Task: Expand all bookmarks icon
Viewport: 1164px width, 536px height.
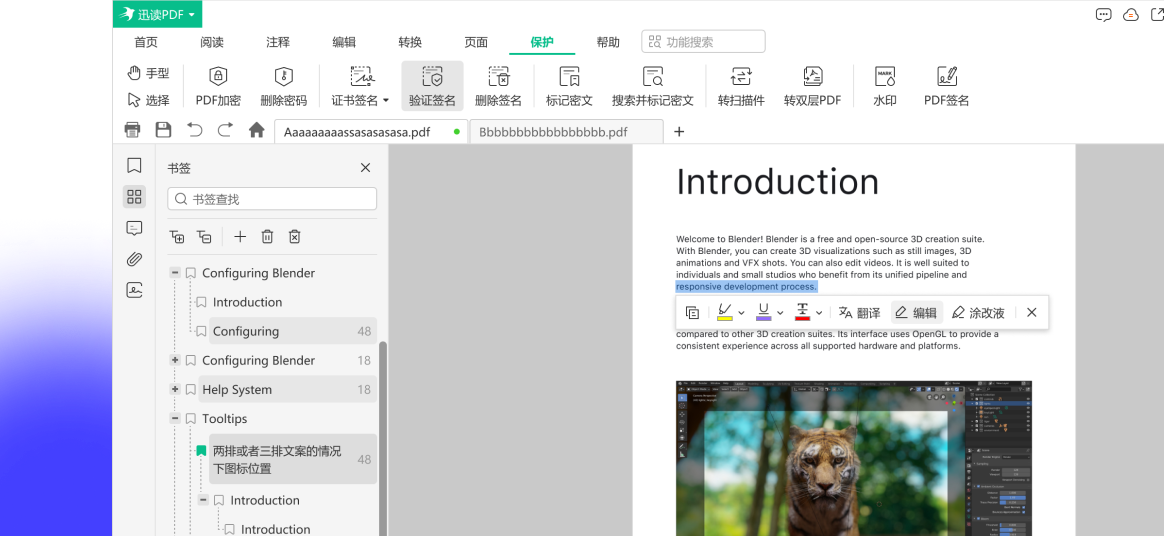Action: click(x=177, y=237)
